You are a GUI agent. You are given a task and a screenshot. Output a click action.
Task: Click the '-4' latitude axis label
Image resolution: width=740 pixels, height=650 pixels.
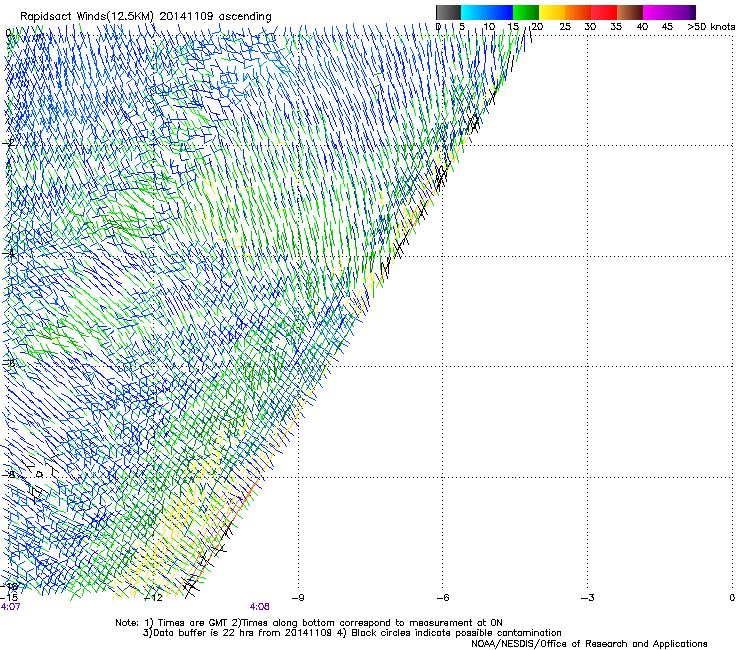coord(8,253)
